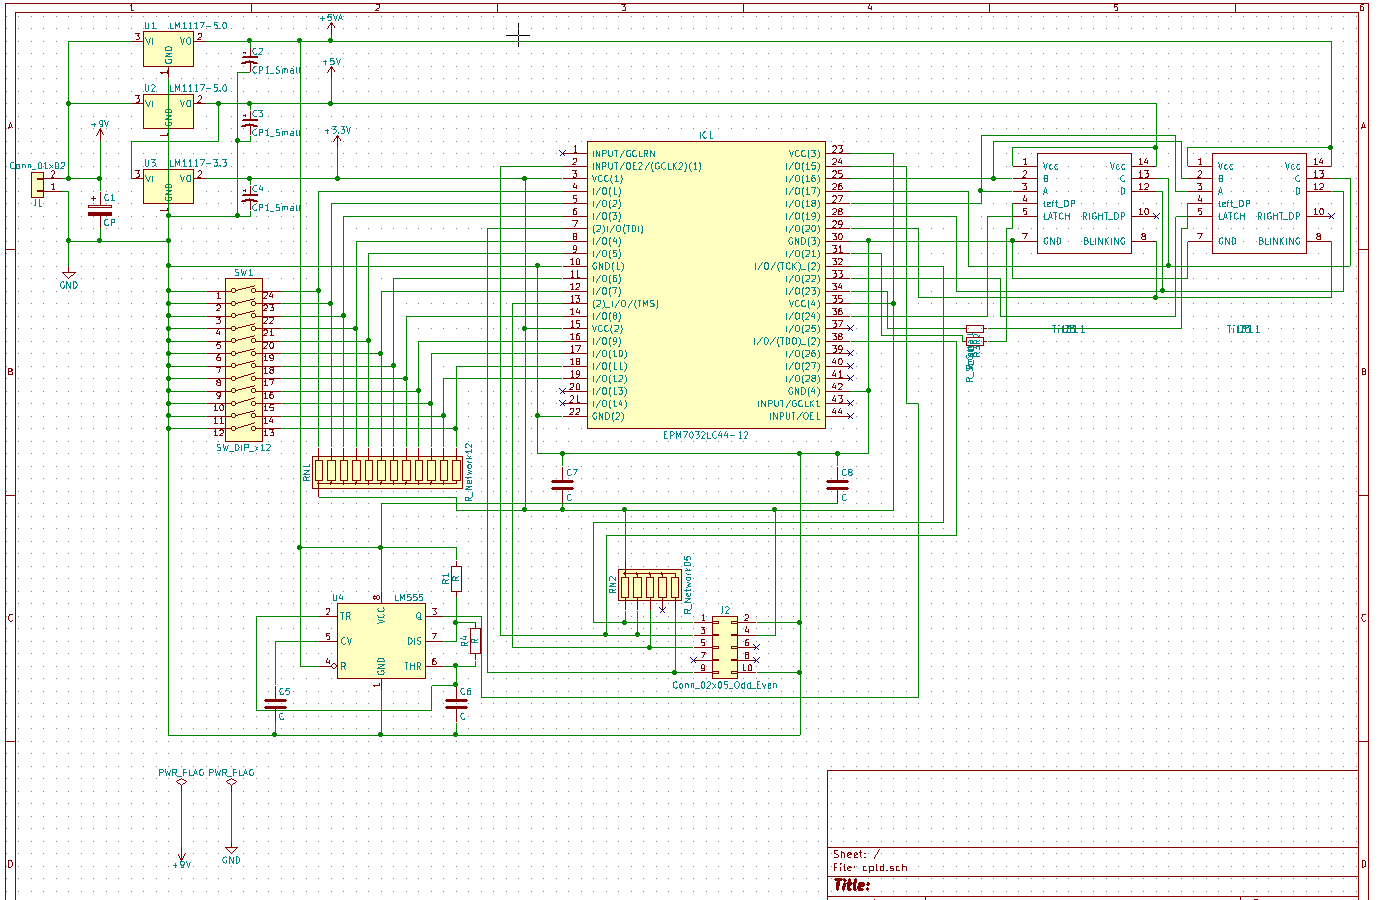The image size is (1379, 900).
Task: Click the "Title:" field in title block
Action: coord(852,885)
